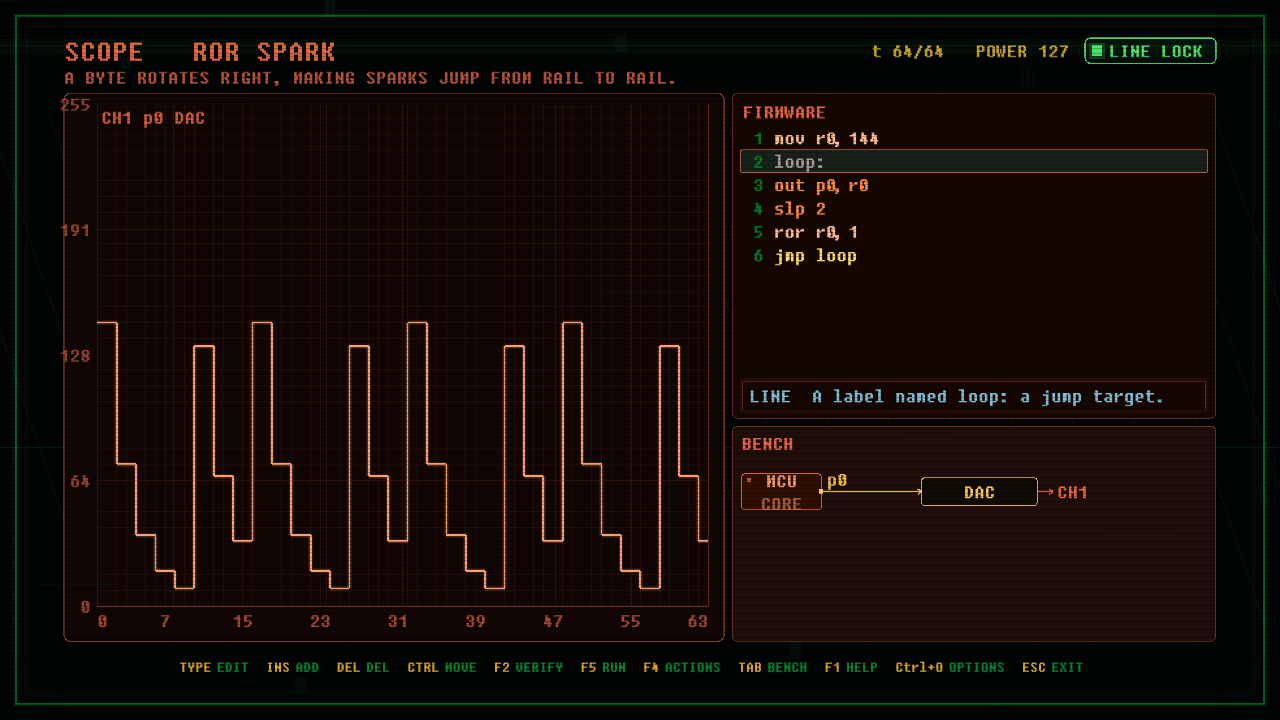Toggle the LINE LOCK indicator
Viewport: 1280px width, 720px height.
[1150, 51]
